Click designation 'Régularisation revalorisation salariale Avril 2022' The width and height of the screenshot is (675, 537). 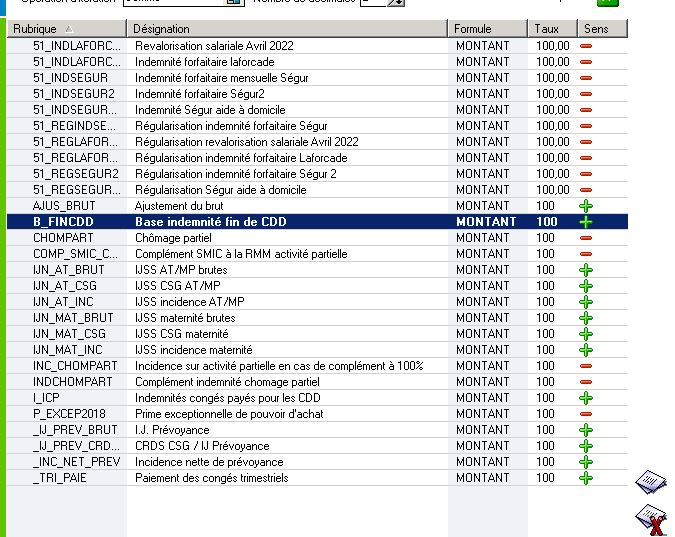(x=247, y=142)
